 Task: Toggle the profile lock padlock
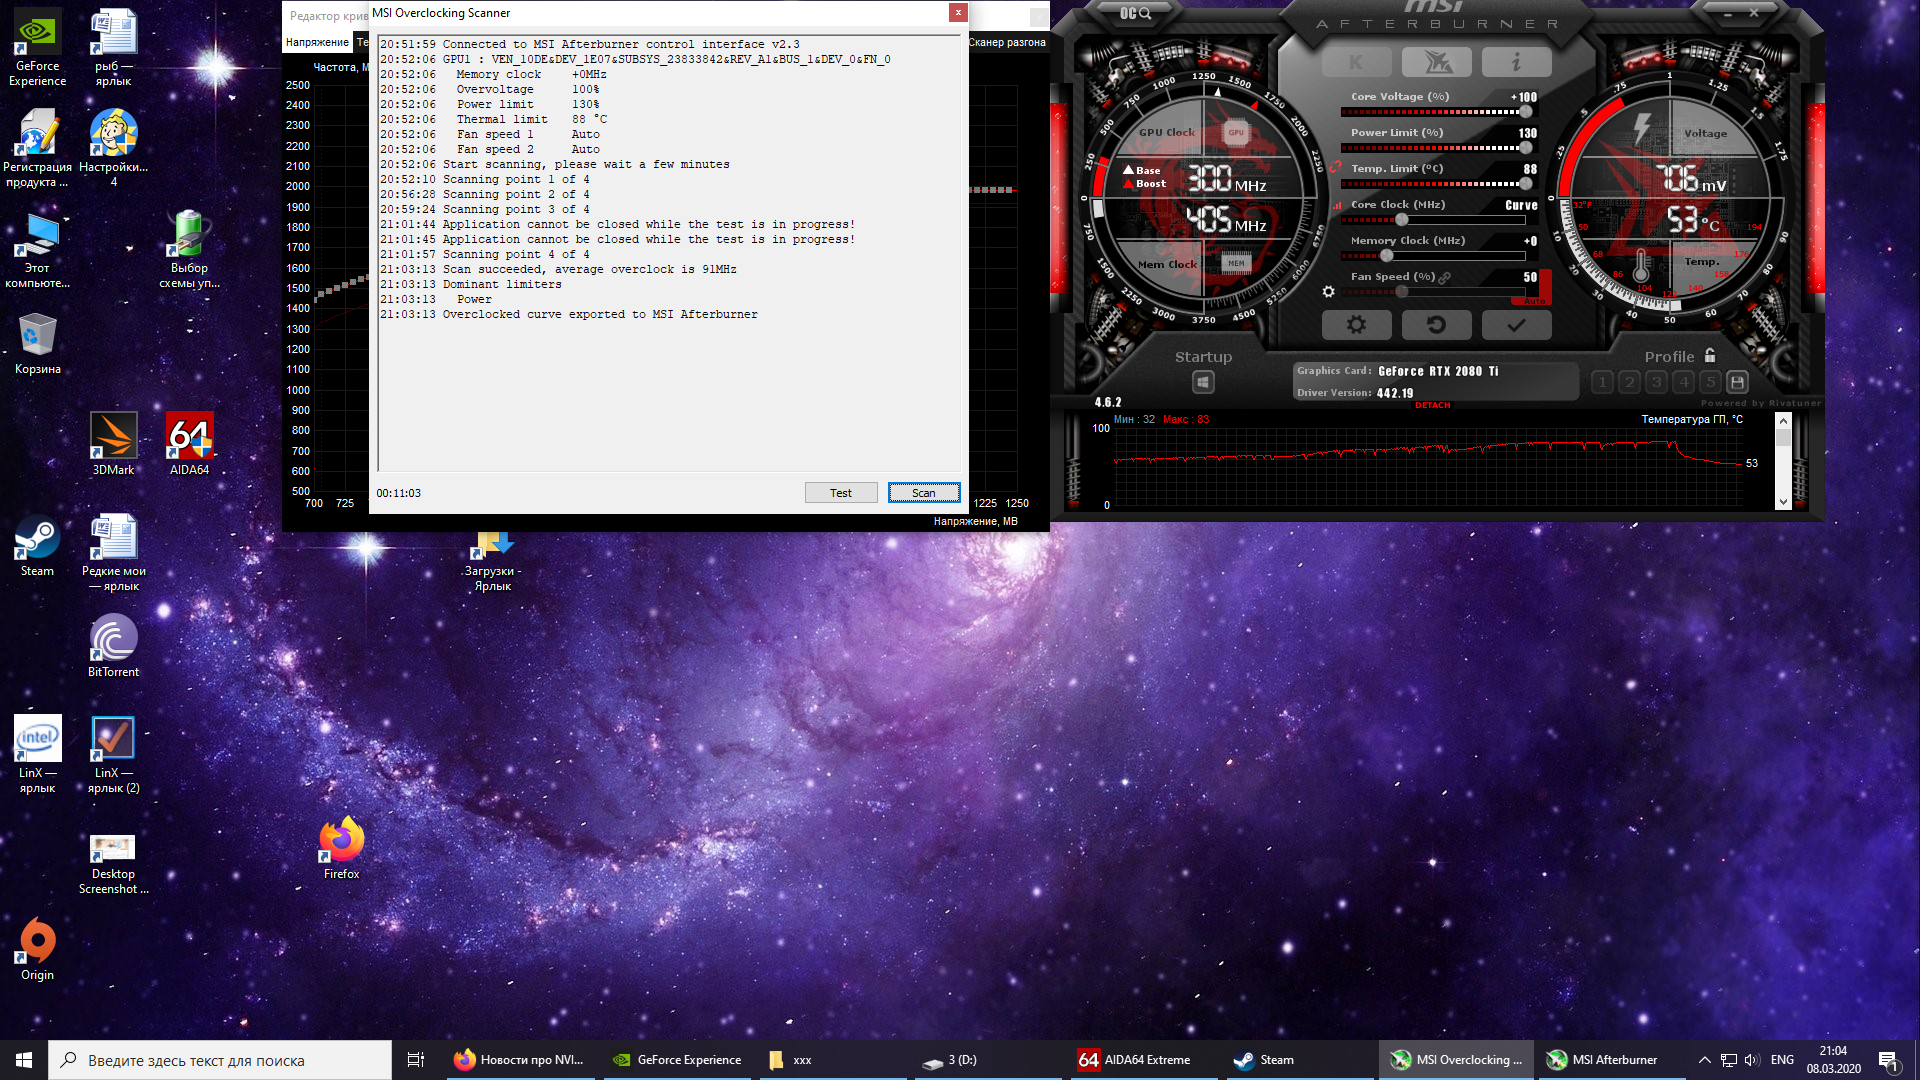click(x=1710, y=355)
